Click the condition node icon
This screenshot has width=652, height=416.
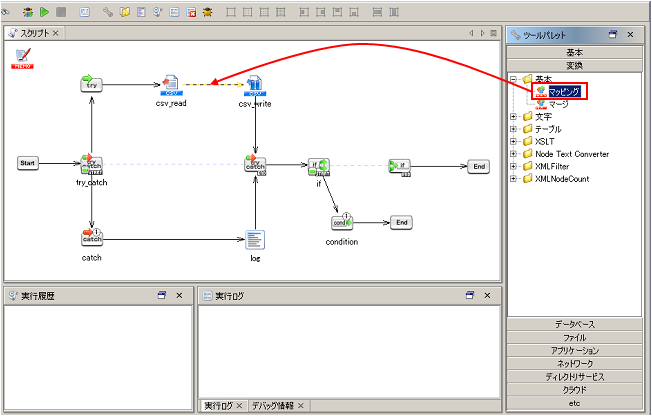pyautogui.click(x=341, y=222)
